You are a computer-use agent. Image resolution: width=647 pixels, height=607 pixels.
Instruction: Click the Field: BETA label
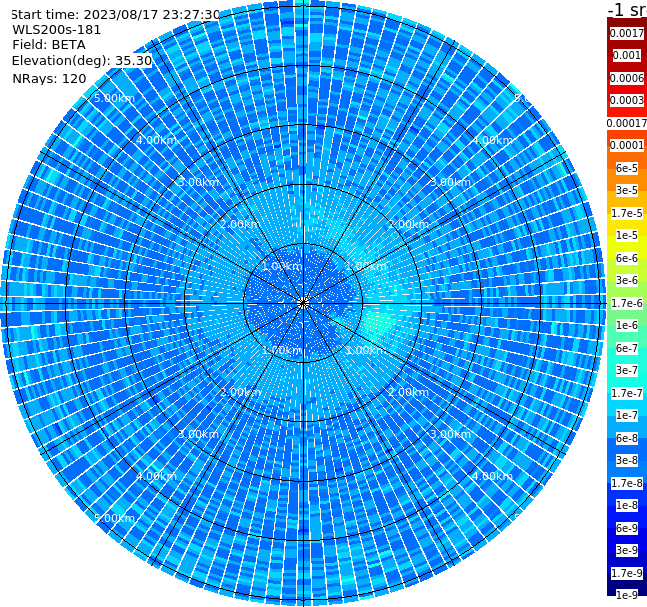point(49,45)
